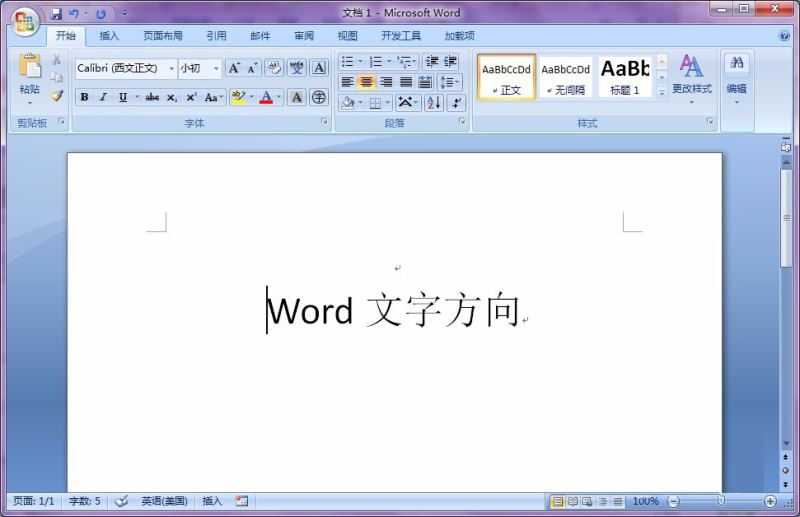This screenshot has width=800, height=517.
Task: Click the Format Painter brush icon
Action: tap(57, 96)
